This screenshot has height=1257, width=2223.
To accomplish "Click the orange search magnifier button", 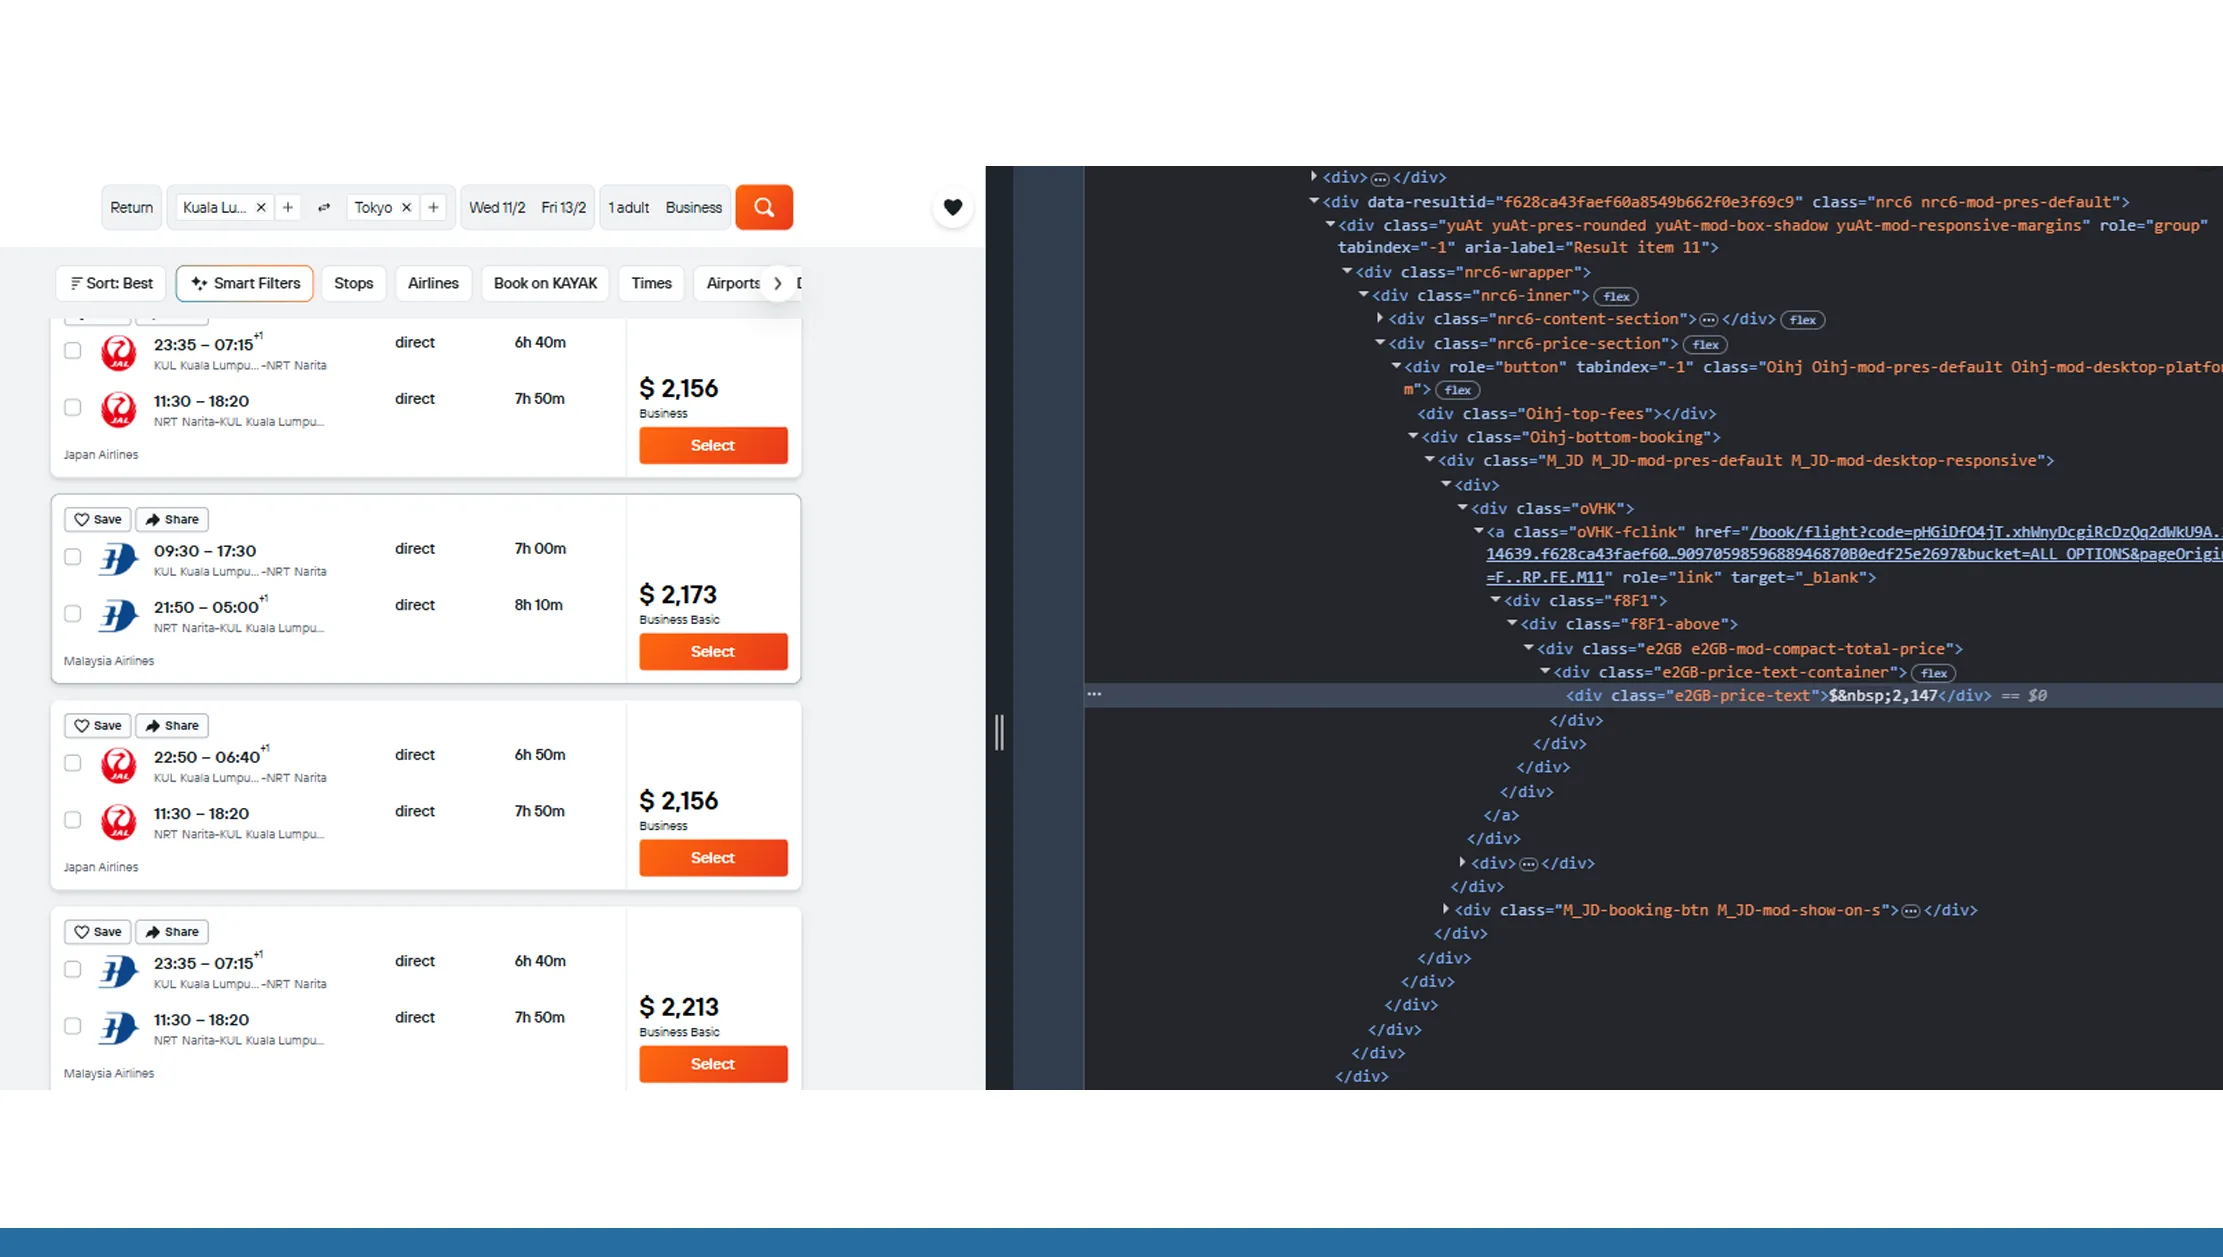I will tap(764, 207).
